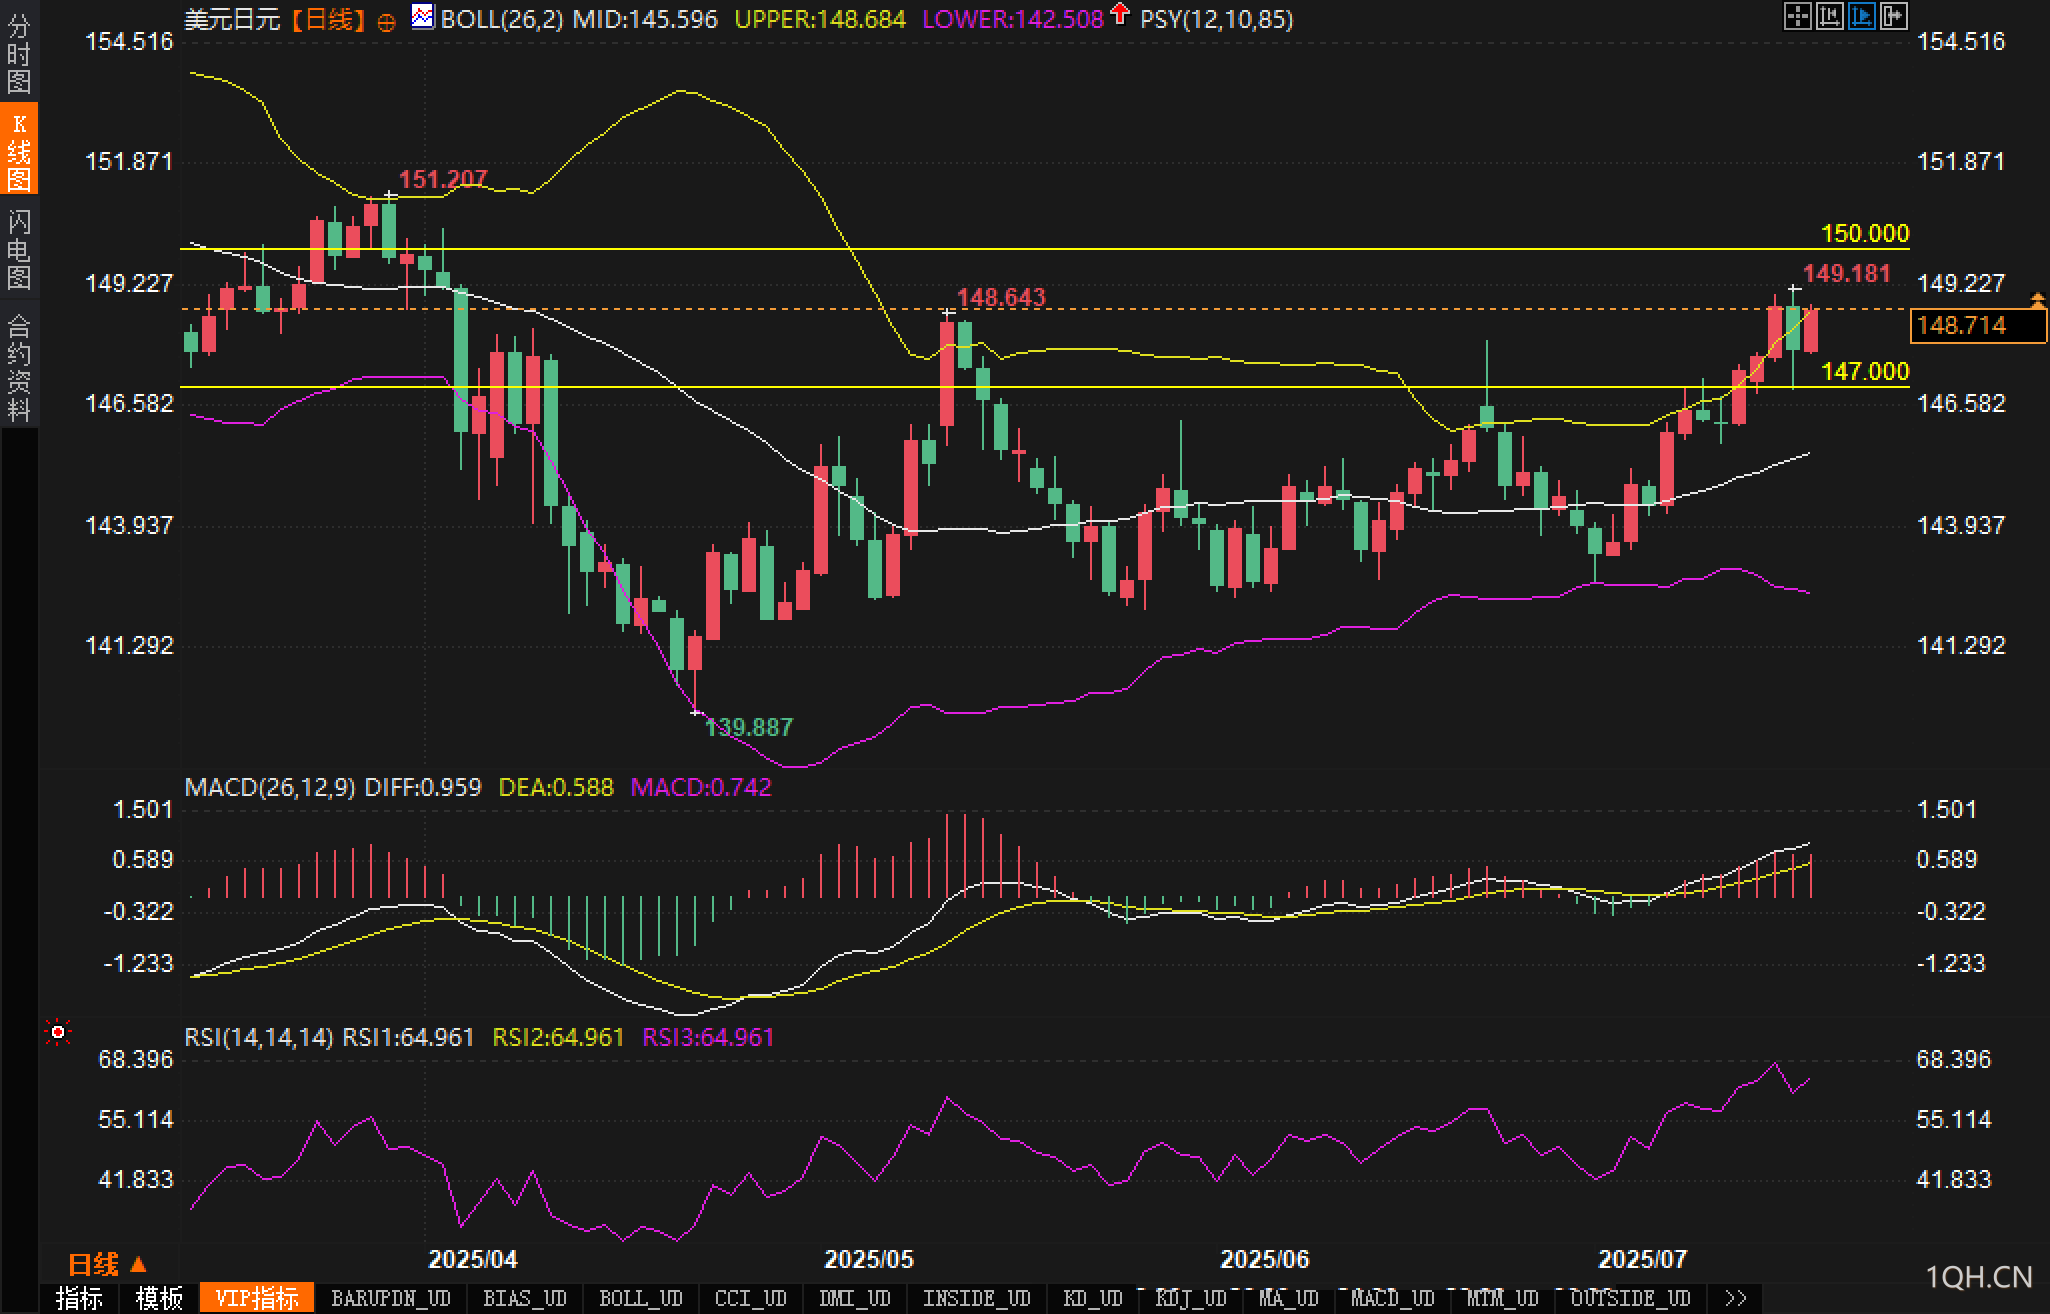The height and width of the screenshot is (1314, 2050).
Task: Click red sun icon beside RSI panel
Action: (x=58, y=1032)
